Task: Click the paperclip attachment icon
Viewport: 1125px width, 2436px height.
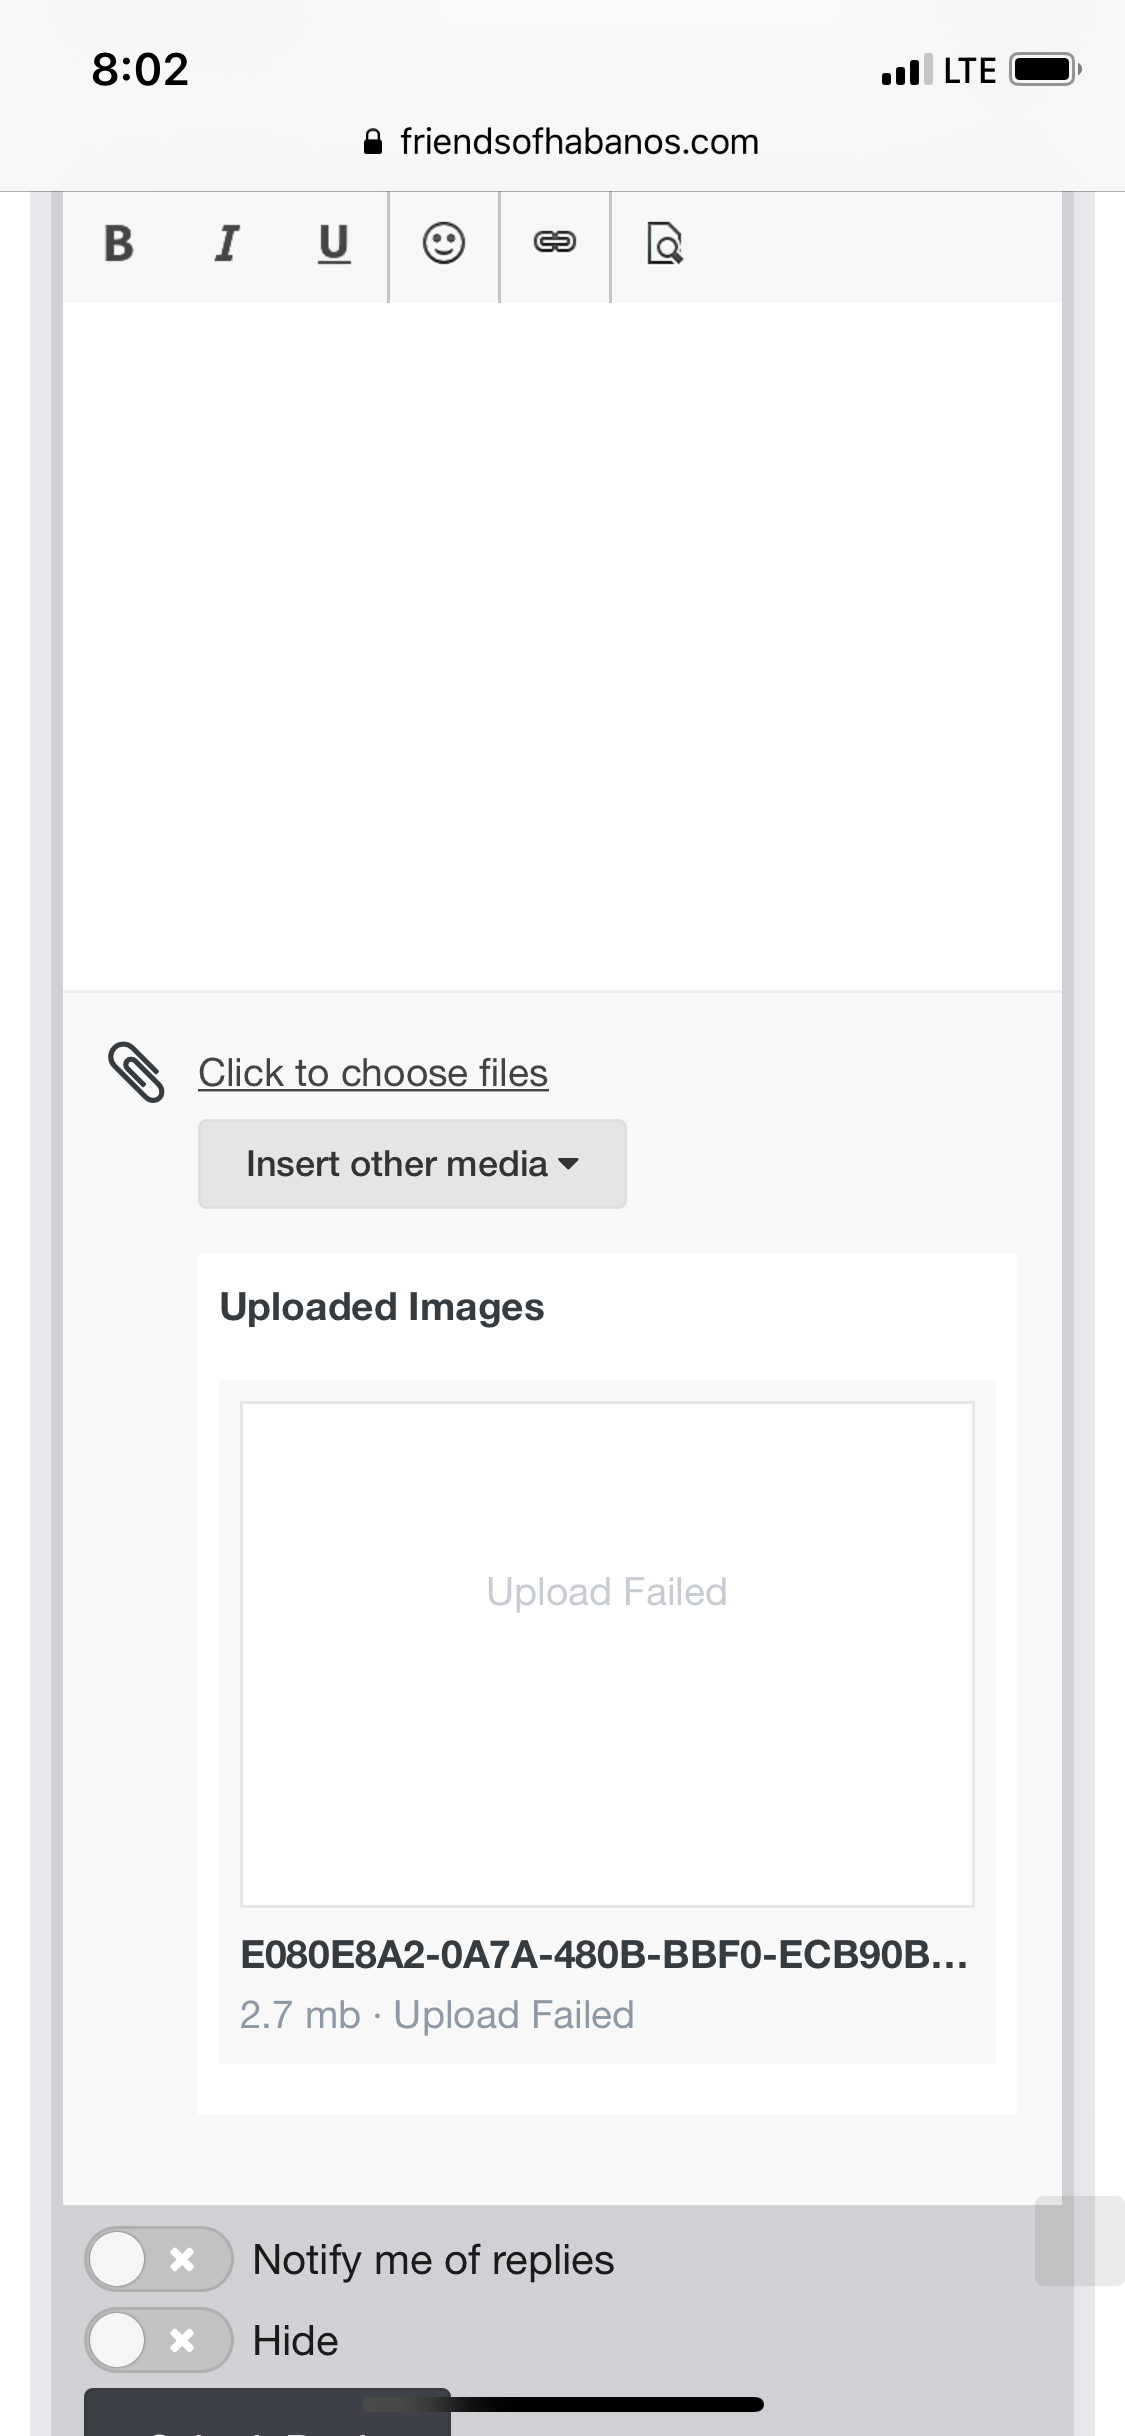Action: coord(135,1073)
